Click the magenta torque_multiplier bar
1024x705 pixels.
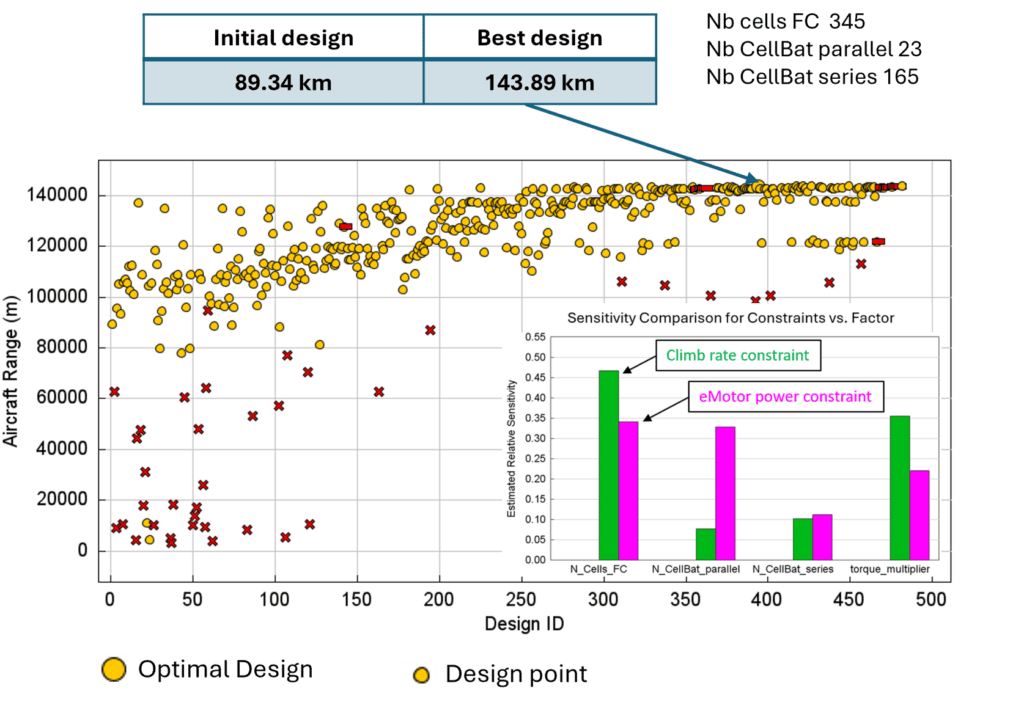(x=920, y=515)
